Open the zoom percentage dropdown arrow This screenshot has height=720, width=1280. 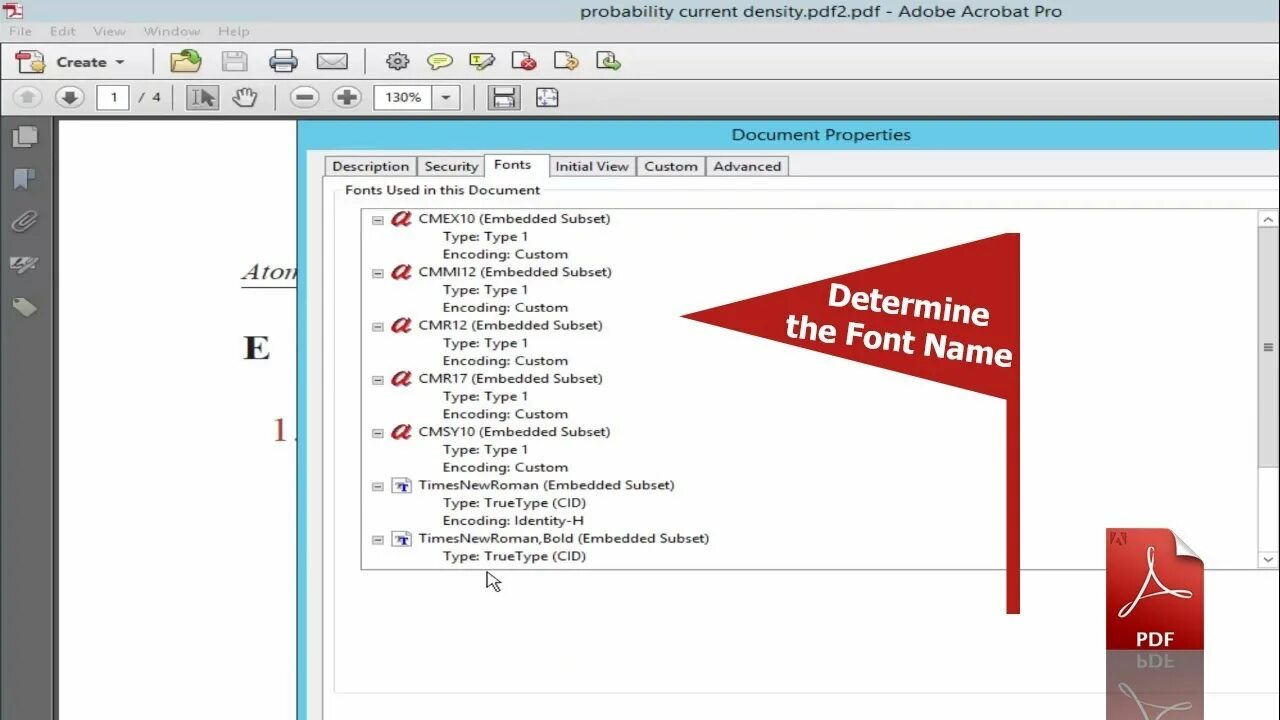[x=445, y=97]
